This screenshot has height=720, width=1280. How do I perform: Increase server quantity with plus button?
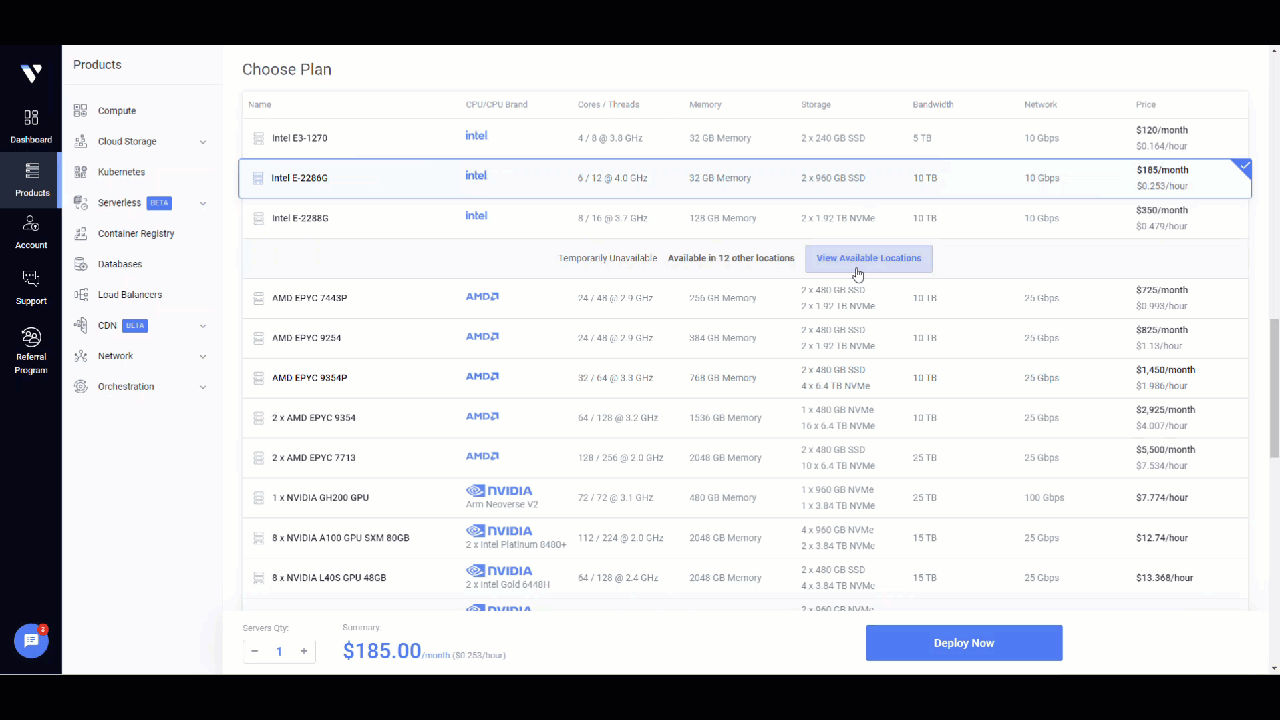304,651
